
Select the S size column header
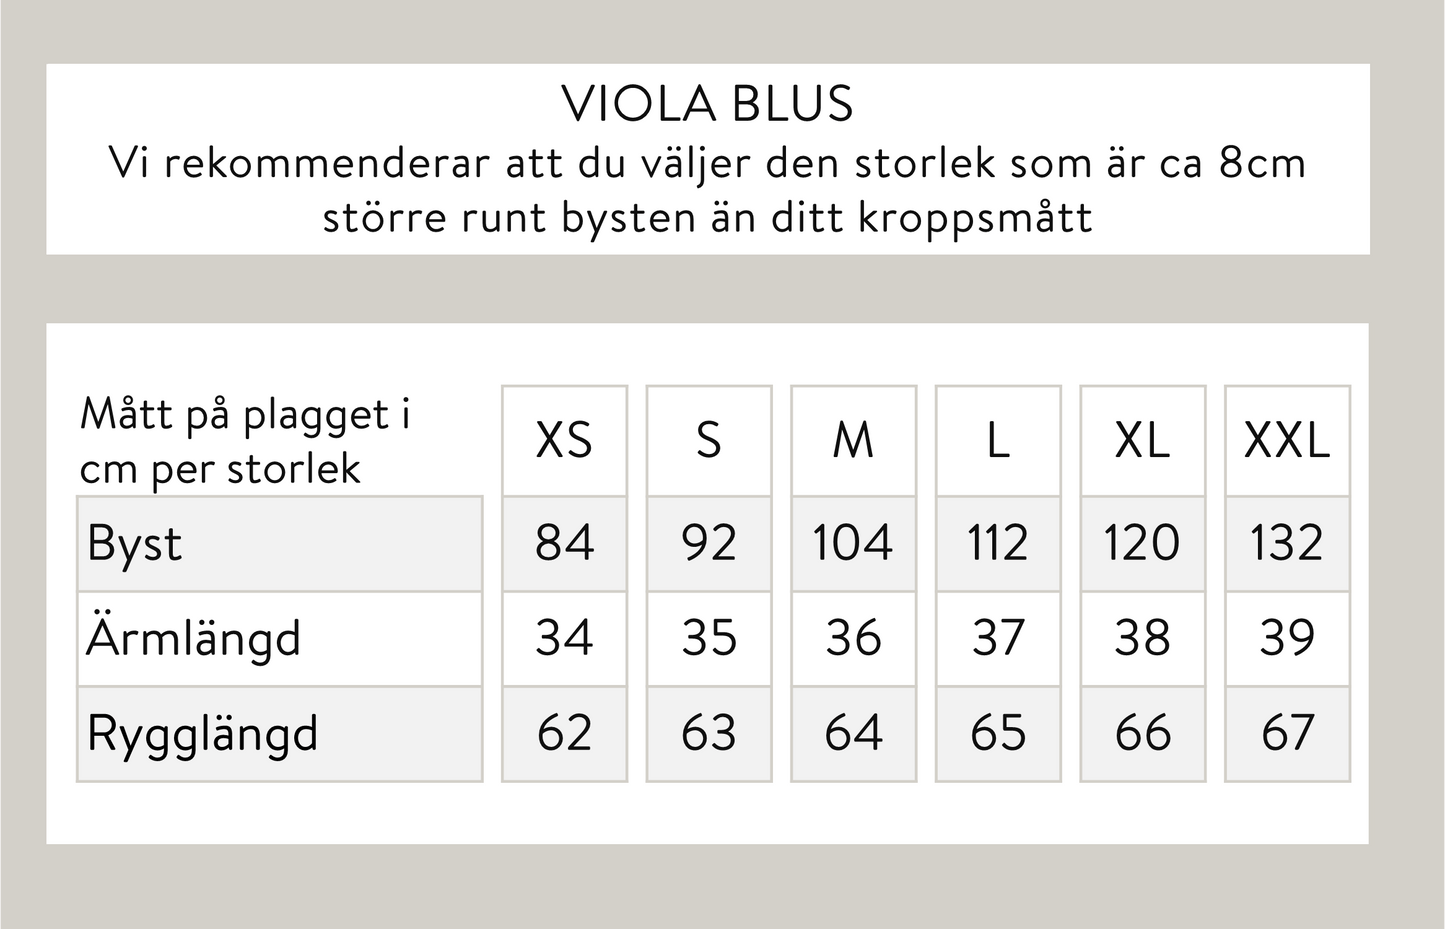[x=708, y=440]
